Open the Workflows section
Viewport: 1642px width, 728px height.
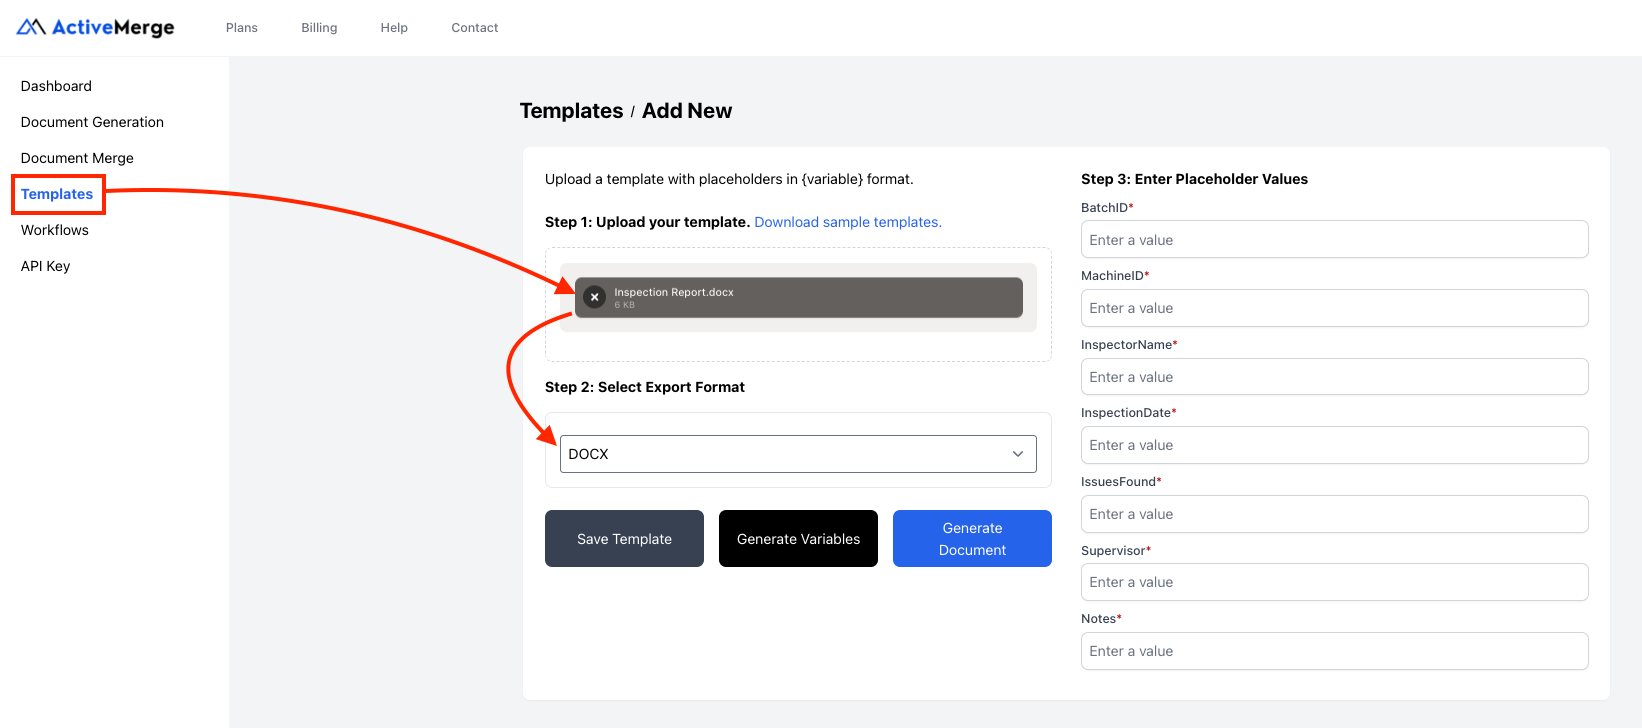55,229
